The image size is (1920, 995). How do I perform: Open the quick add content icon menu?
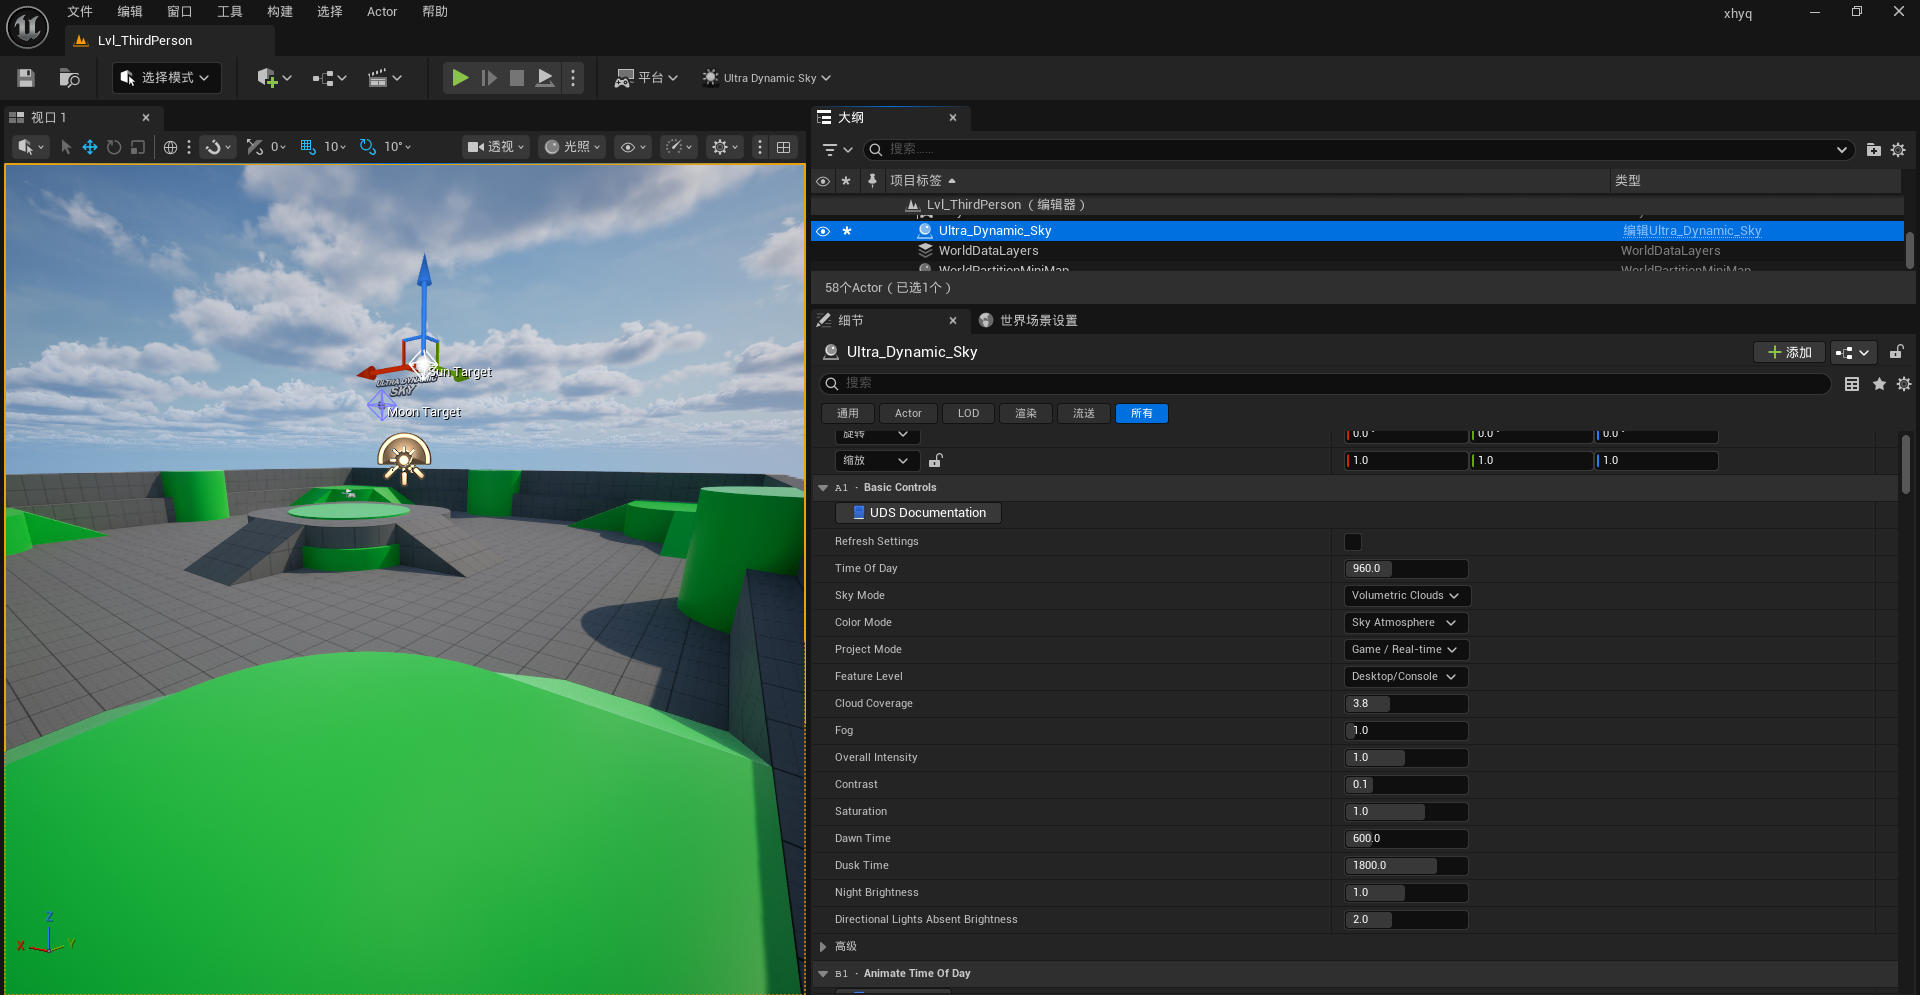[273, 78]
